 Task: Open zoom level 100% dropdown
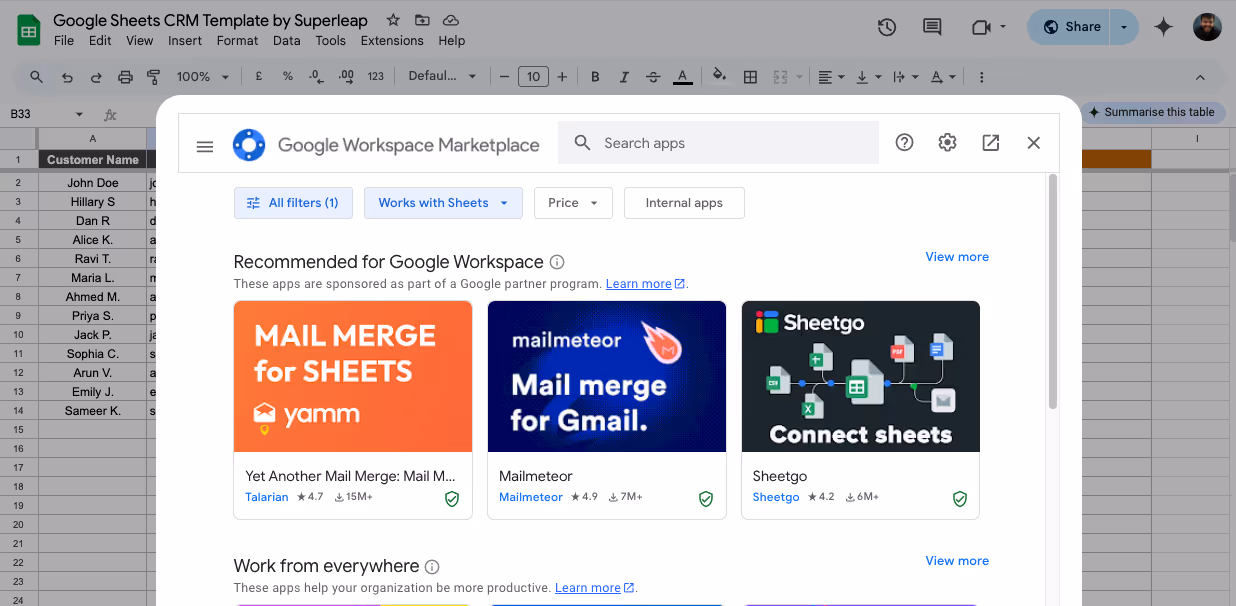pyautogui.click(x=203, y=77)
